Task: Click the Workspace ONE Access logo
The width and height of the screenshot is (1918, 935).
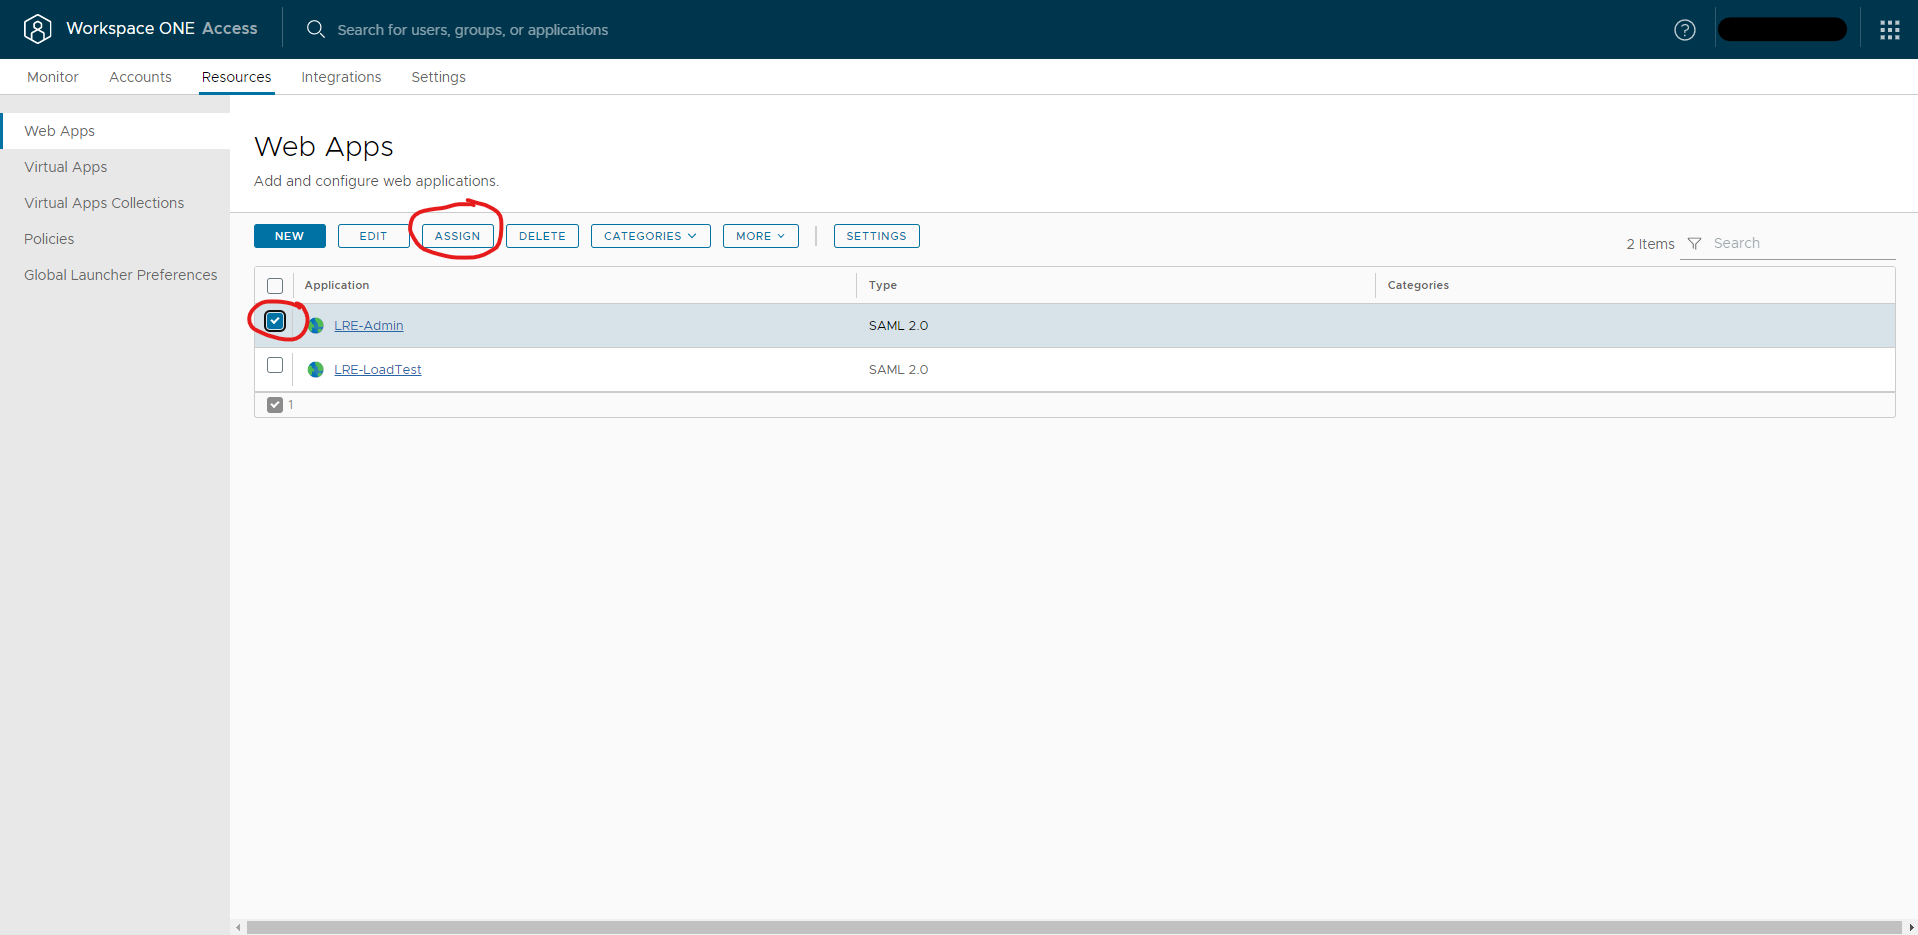Action: click(38, 29)
